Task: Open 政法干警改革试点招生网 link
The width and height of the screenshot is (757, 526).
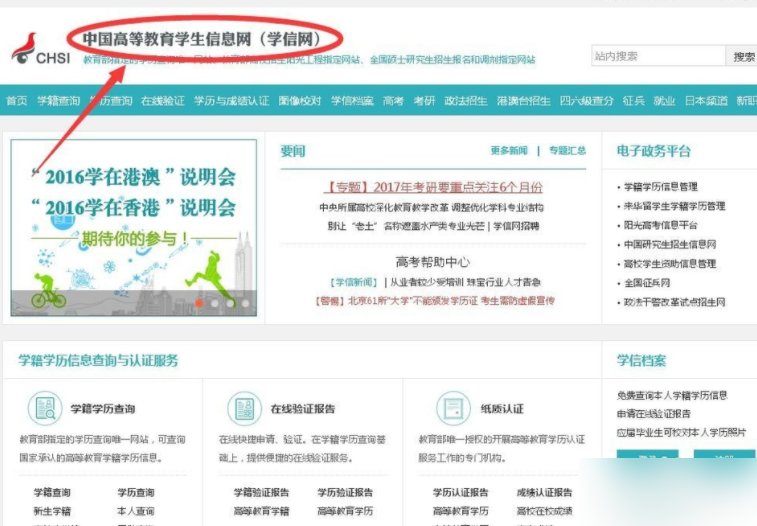Action: click(674, 302)
